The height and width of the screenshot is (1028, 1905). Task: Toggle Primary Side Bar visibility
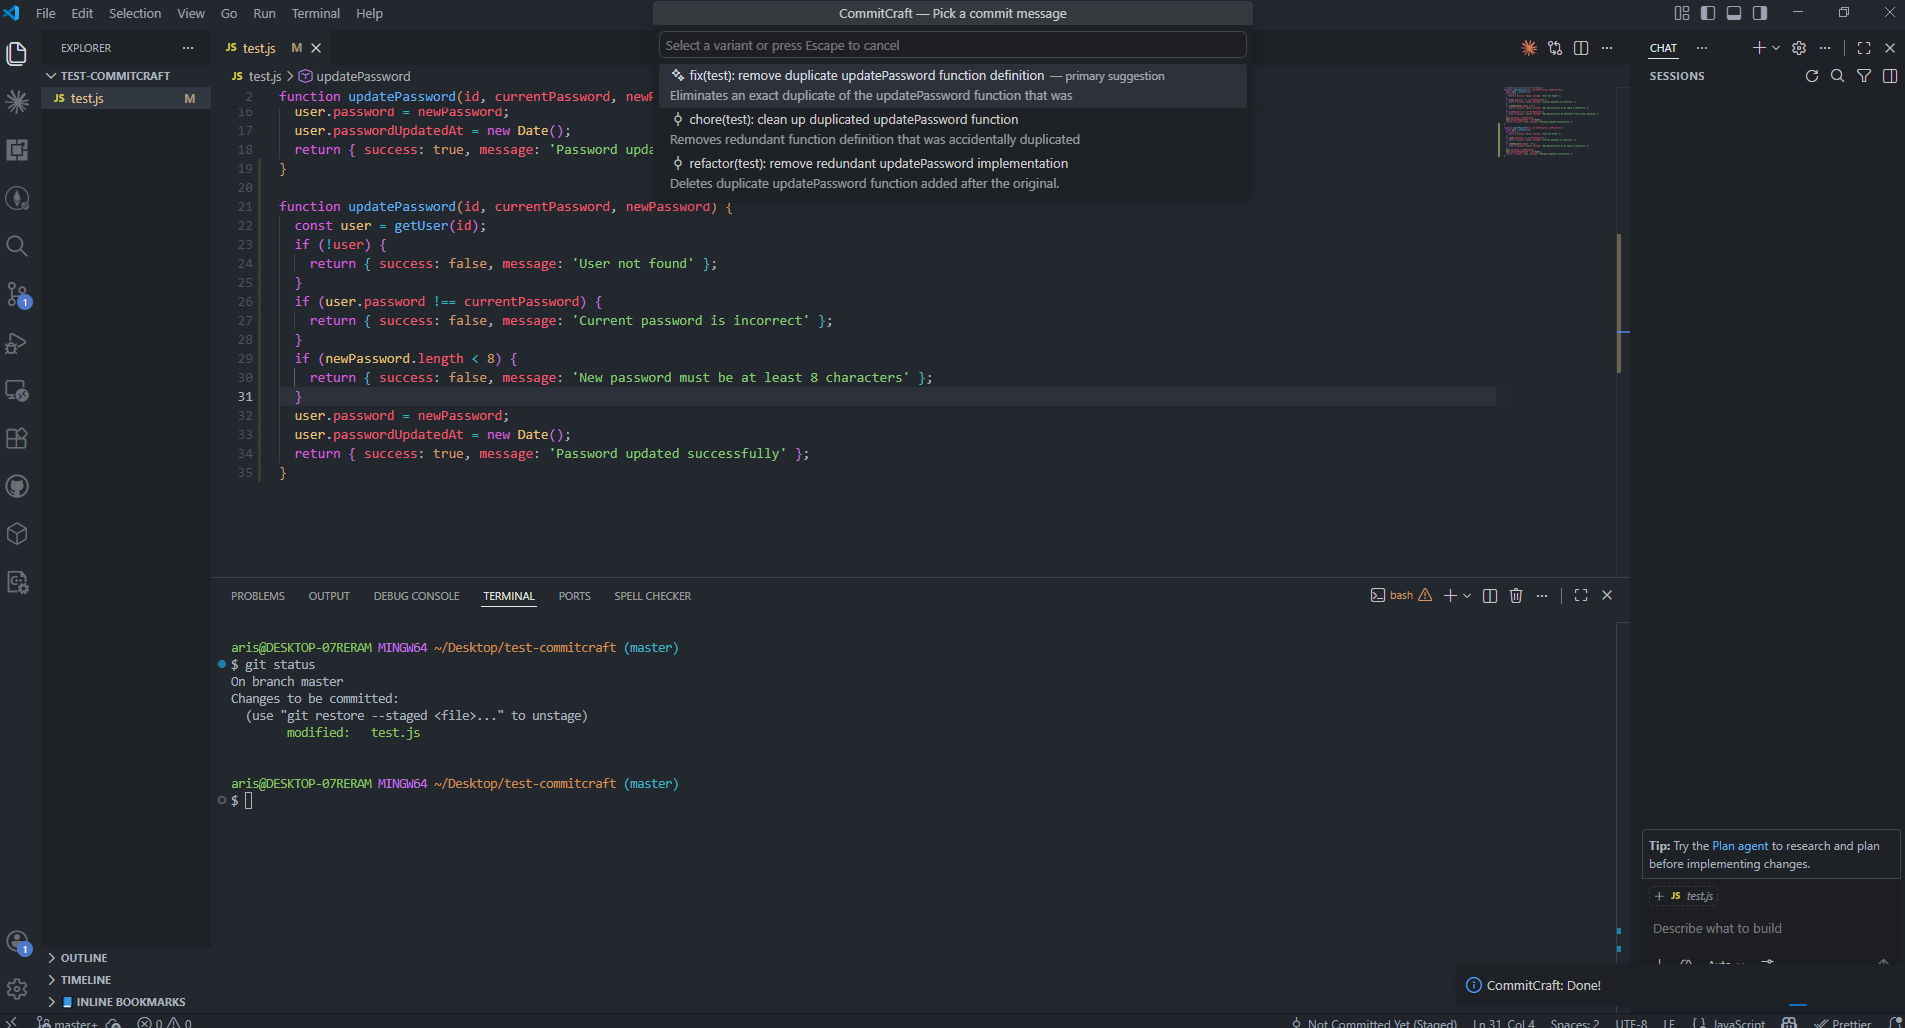1708,13
